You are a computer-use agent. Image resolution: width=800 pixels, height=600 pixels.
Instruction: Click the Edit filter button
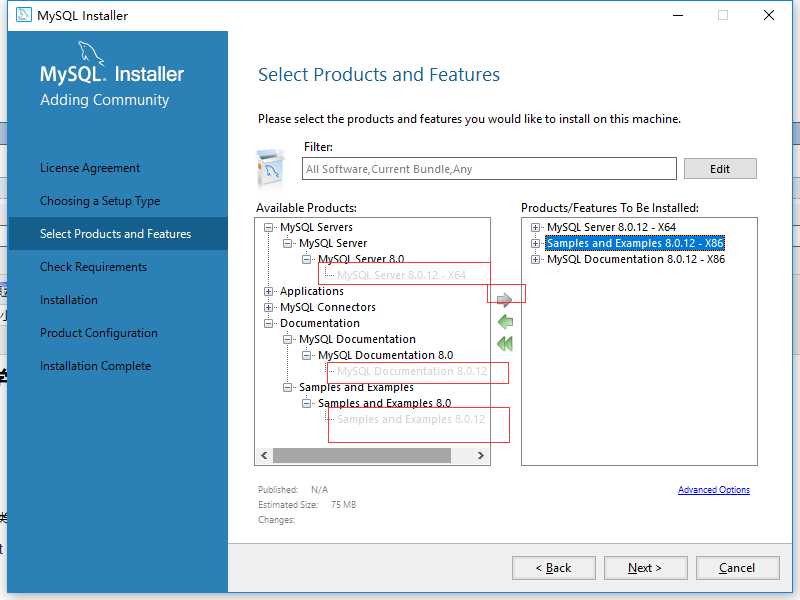(x=720, y=169)
